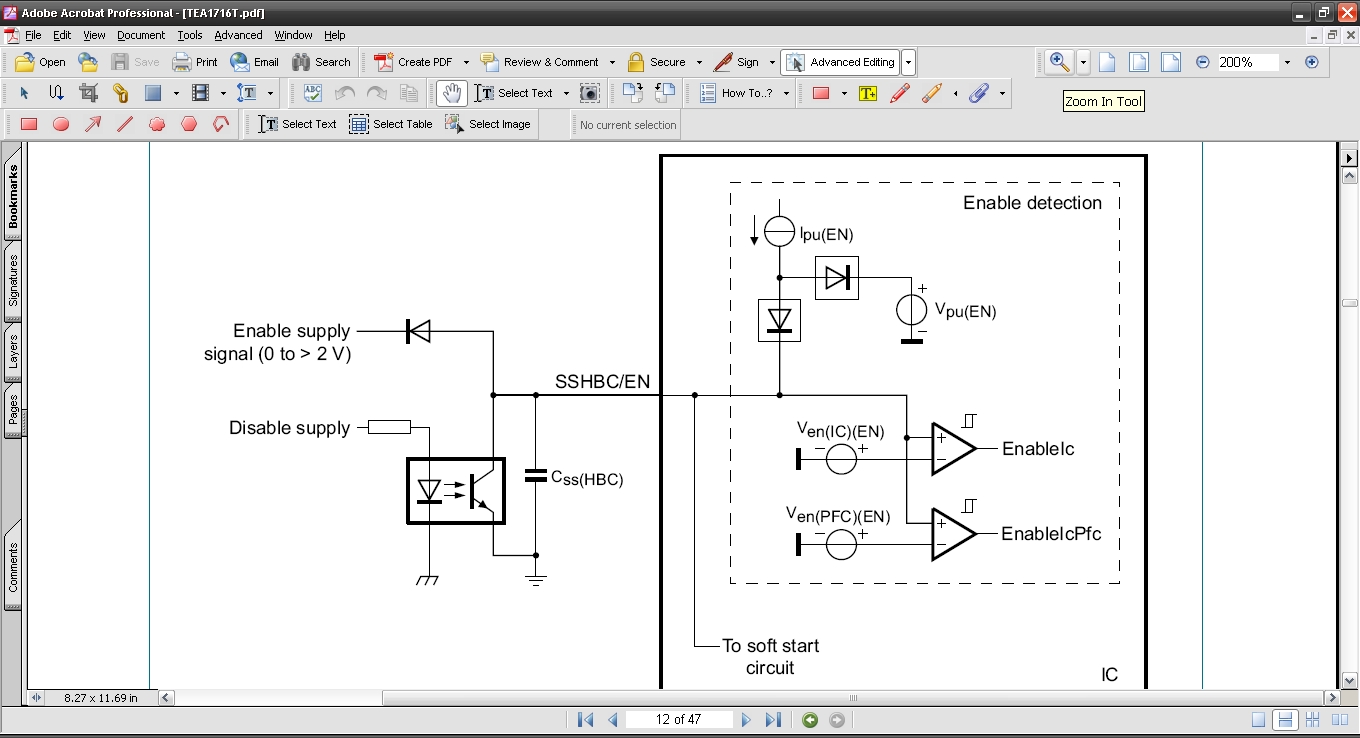Click the yellow Text Box tool
Image resolution: width=1360 pixels, height=738 pixels.
(x=867, y=93)
